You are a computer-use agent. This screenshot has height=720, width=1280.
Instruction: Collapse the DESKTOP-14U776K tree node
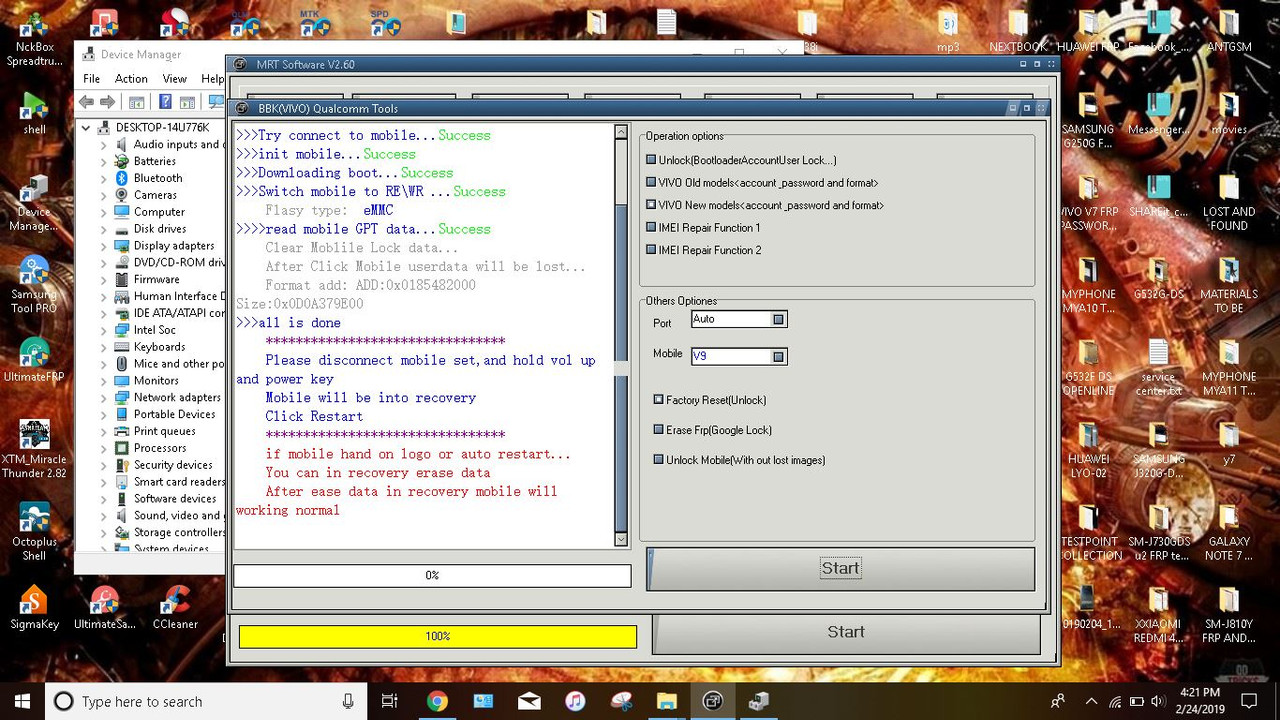point(86,128)
